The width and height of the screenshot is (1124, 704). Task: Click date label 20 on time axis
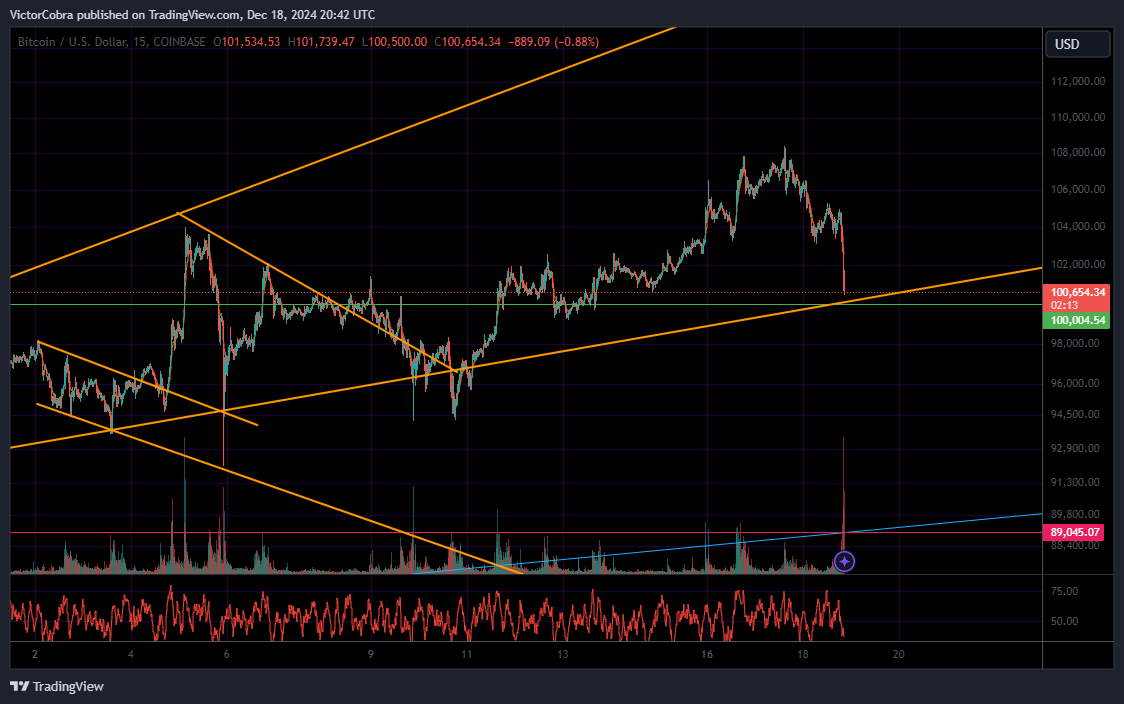tap(899, 654)
